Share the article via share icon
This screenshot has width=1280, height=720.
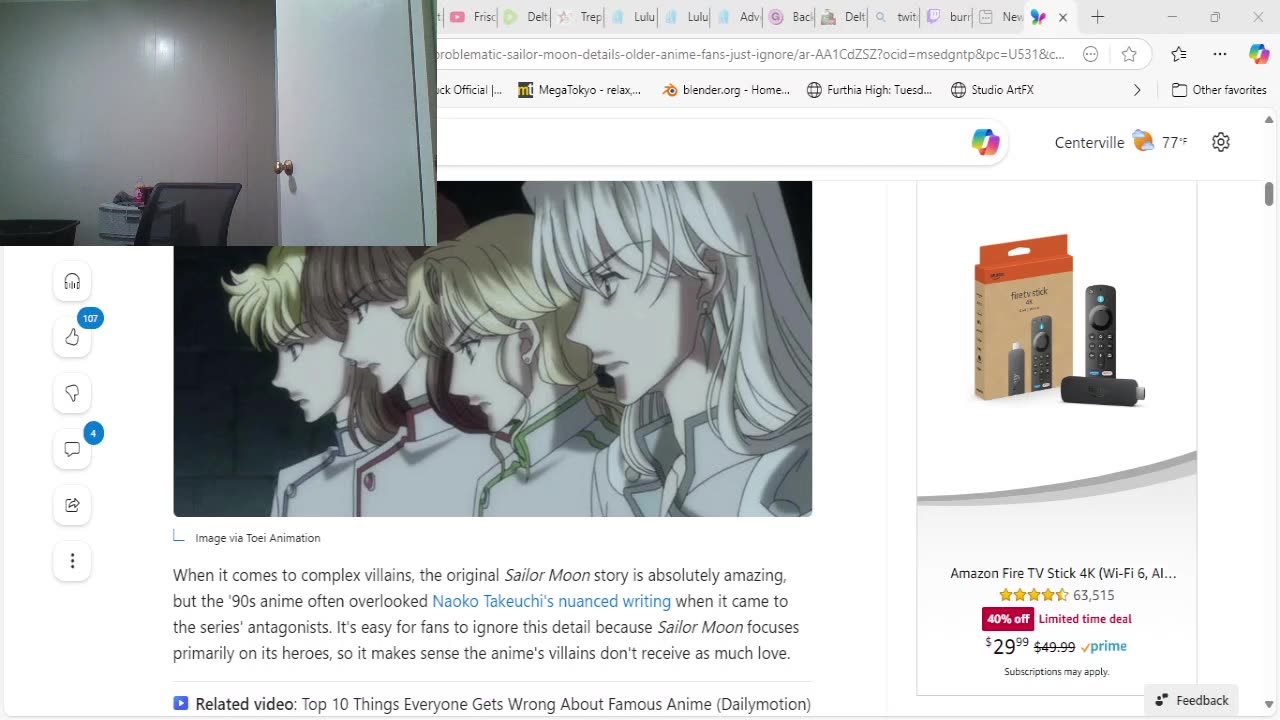72,505
